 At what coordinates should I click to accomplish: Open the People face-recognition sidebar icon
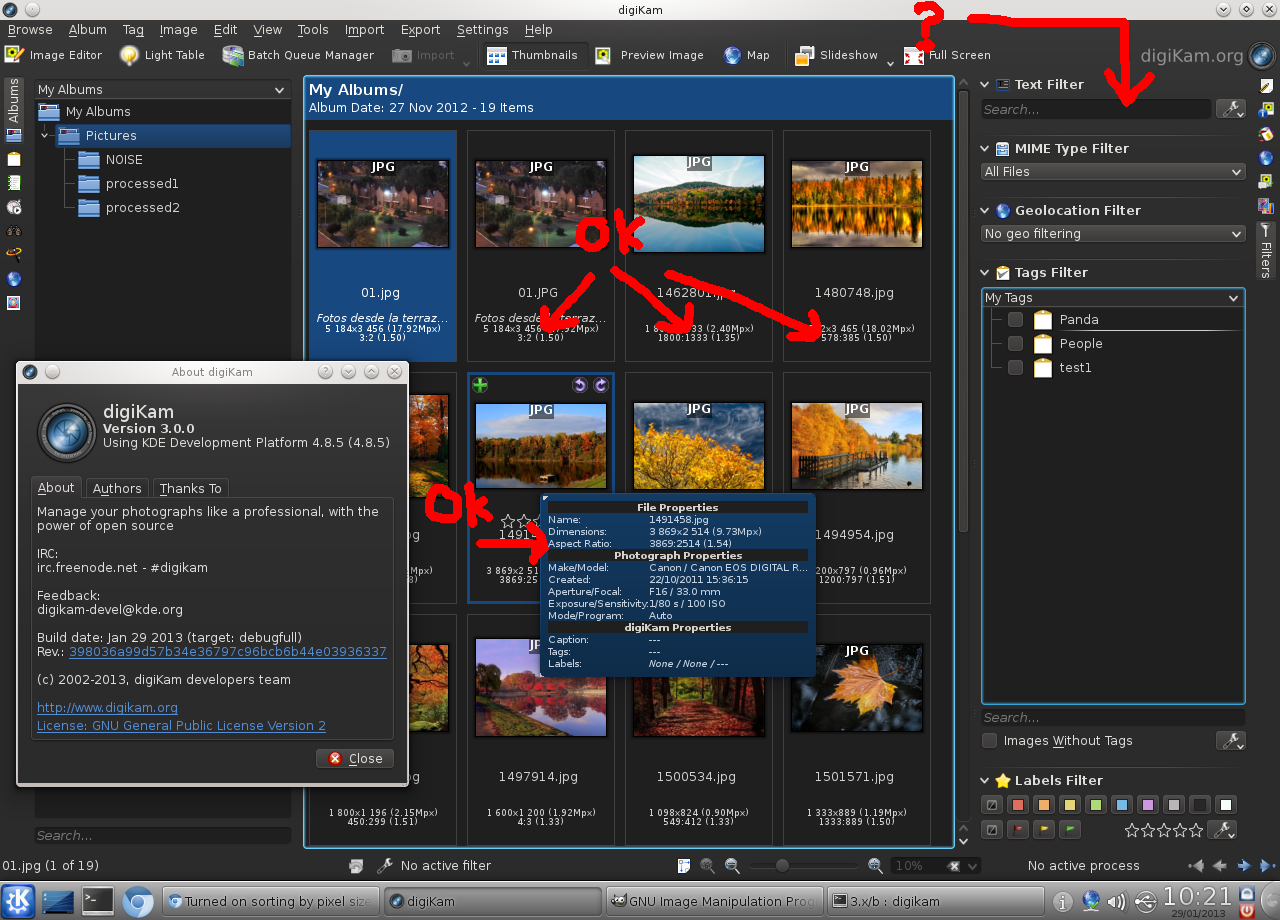[14, 302]
